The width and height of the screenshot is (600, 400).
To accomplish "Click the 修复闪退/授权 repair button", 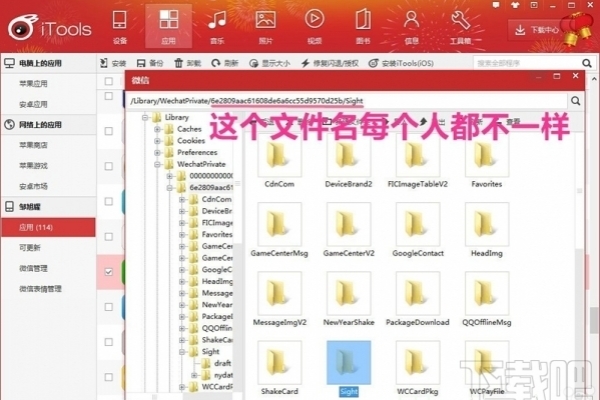I will point(330,63).
